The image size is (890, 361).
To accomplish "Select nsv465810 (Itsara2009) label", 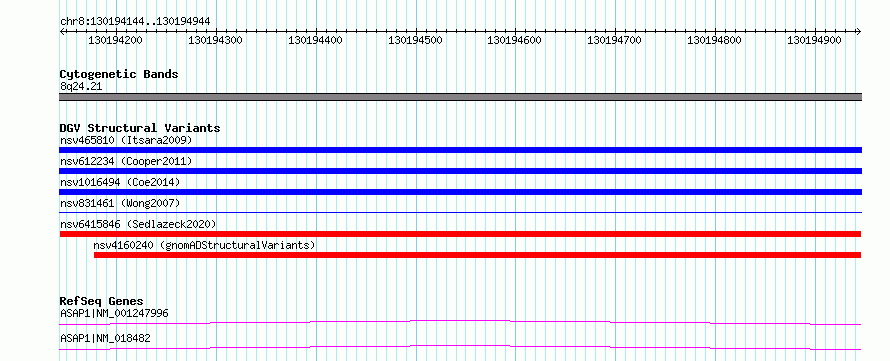I will [126, 140].
